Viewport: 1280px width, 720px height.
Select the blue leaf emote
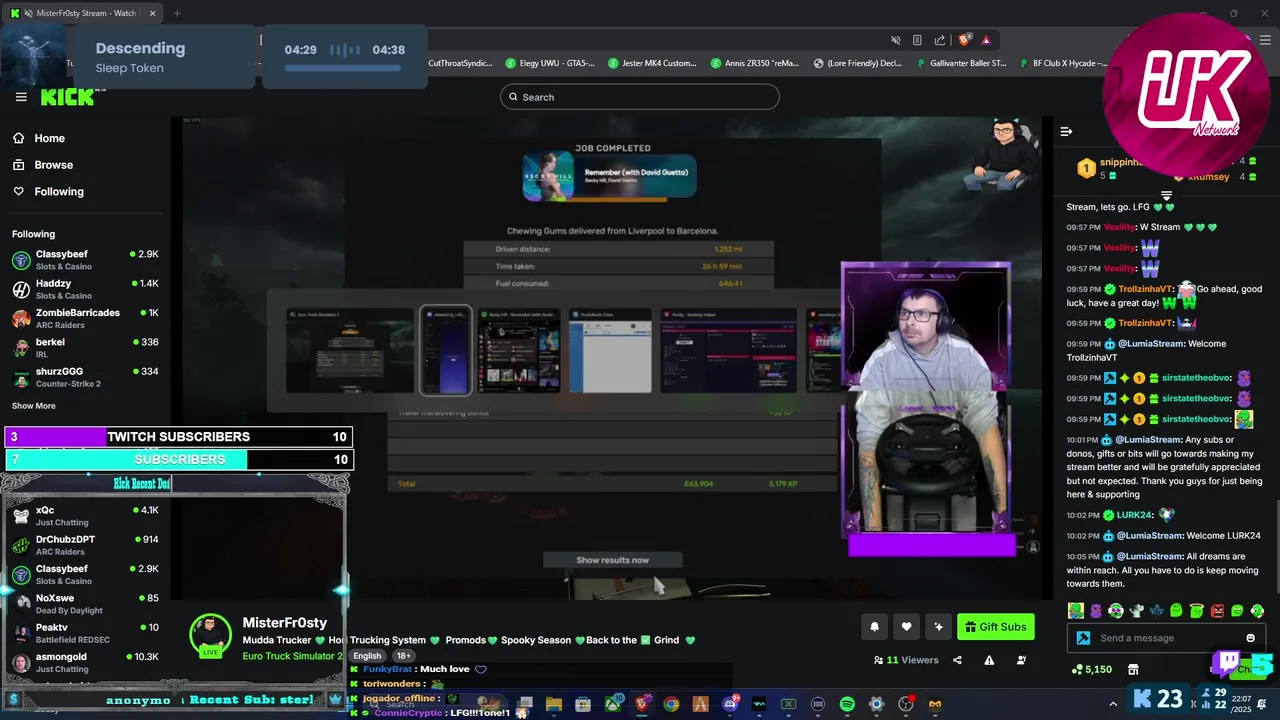click(x=1156, y=611)
